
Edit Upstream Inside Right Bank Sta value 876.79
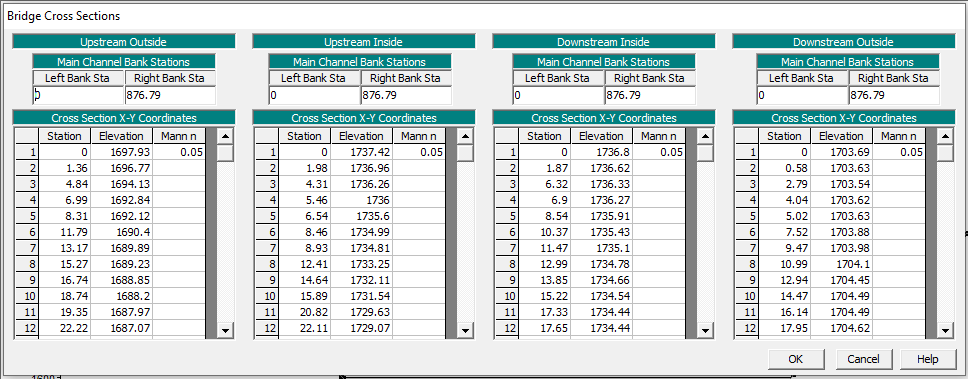[x=406, y=95]
